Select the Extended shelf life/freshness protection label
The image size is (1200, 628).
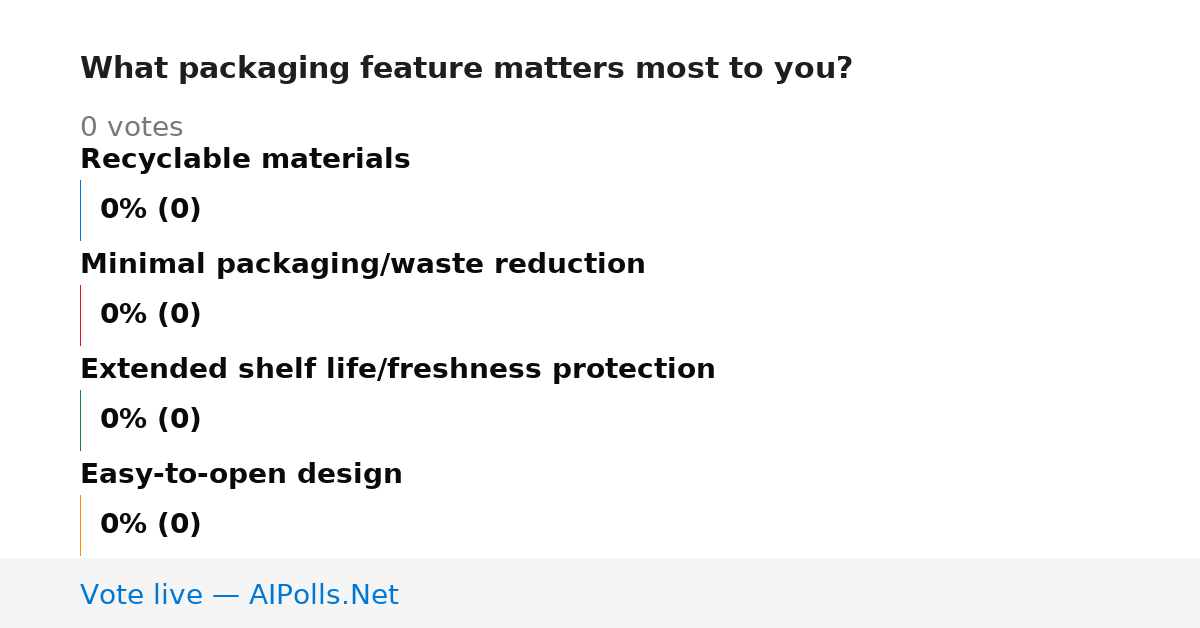pyautogui.click(x=398, y=370)
